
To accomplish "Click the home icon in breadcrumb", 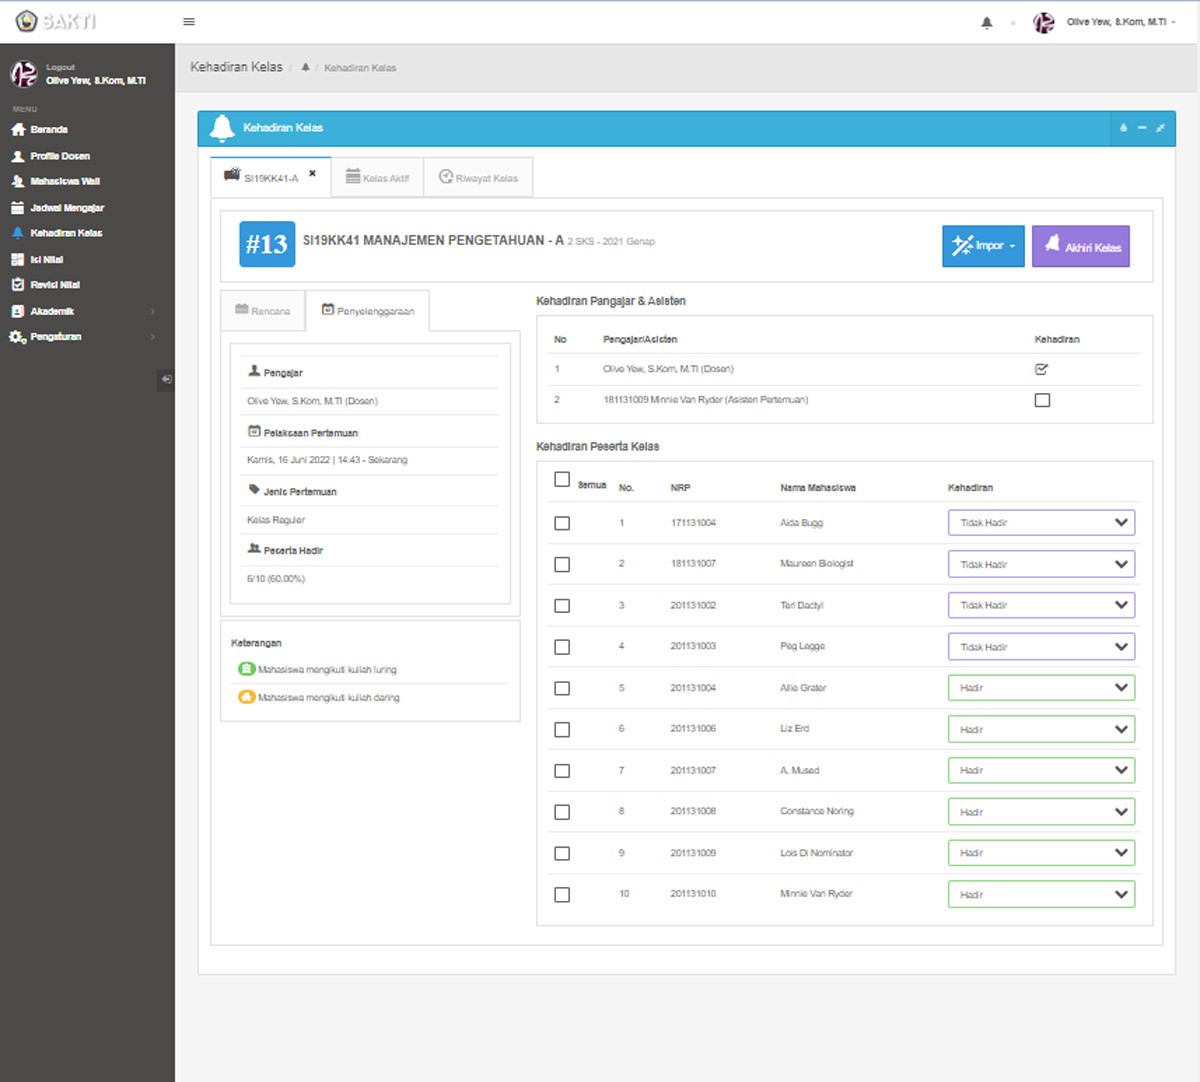I will point(306,68).
